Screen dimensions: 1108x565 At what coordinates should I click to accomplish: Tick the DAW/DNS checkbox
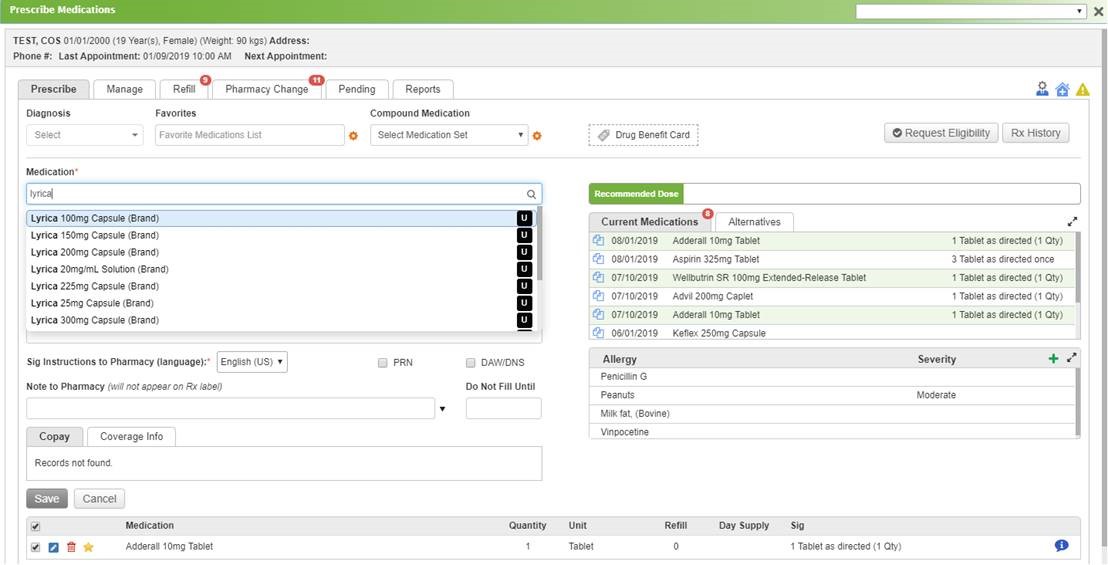click(x=471, y=363)
